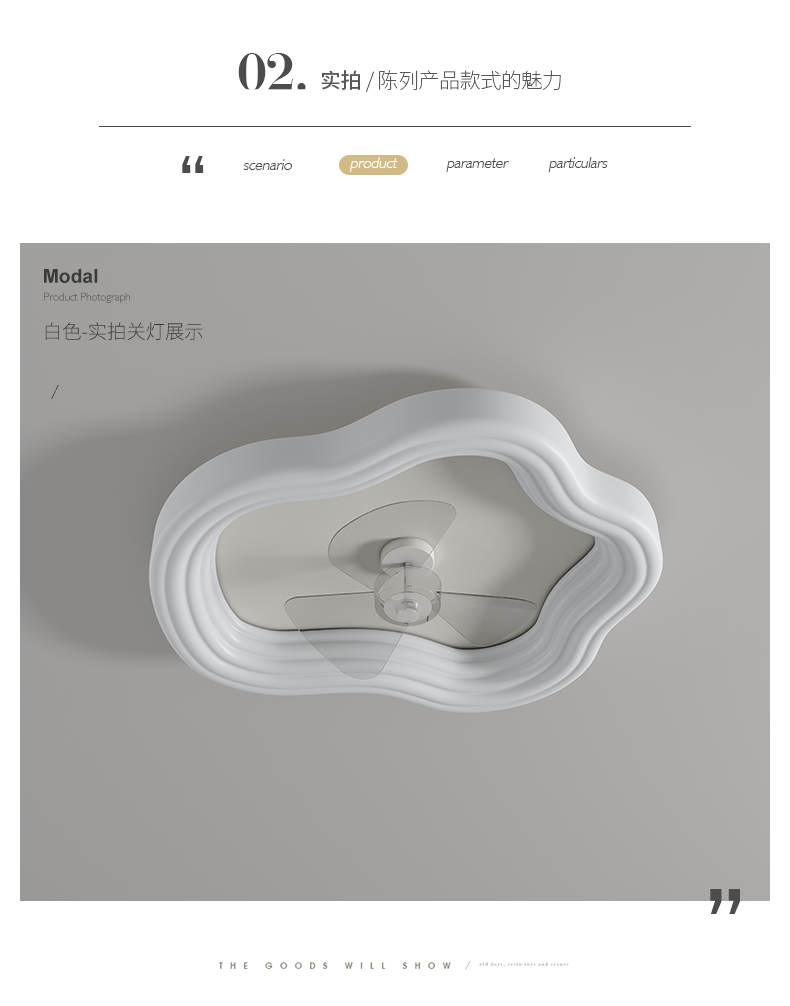Click the THE GOODS WILL SHOW footer text
The width and height of the screenshot is (790, 1006).
pyautogui.click(x=335, y=966)
